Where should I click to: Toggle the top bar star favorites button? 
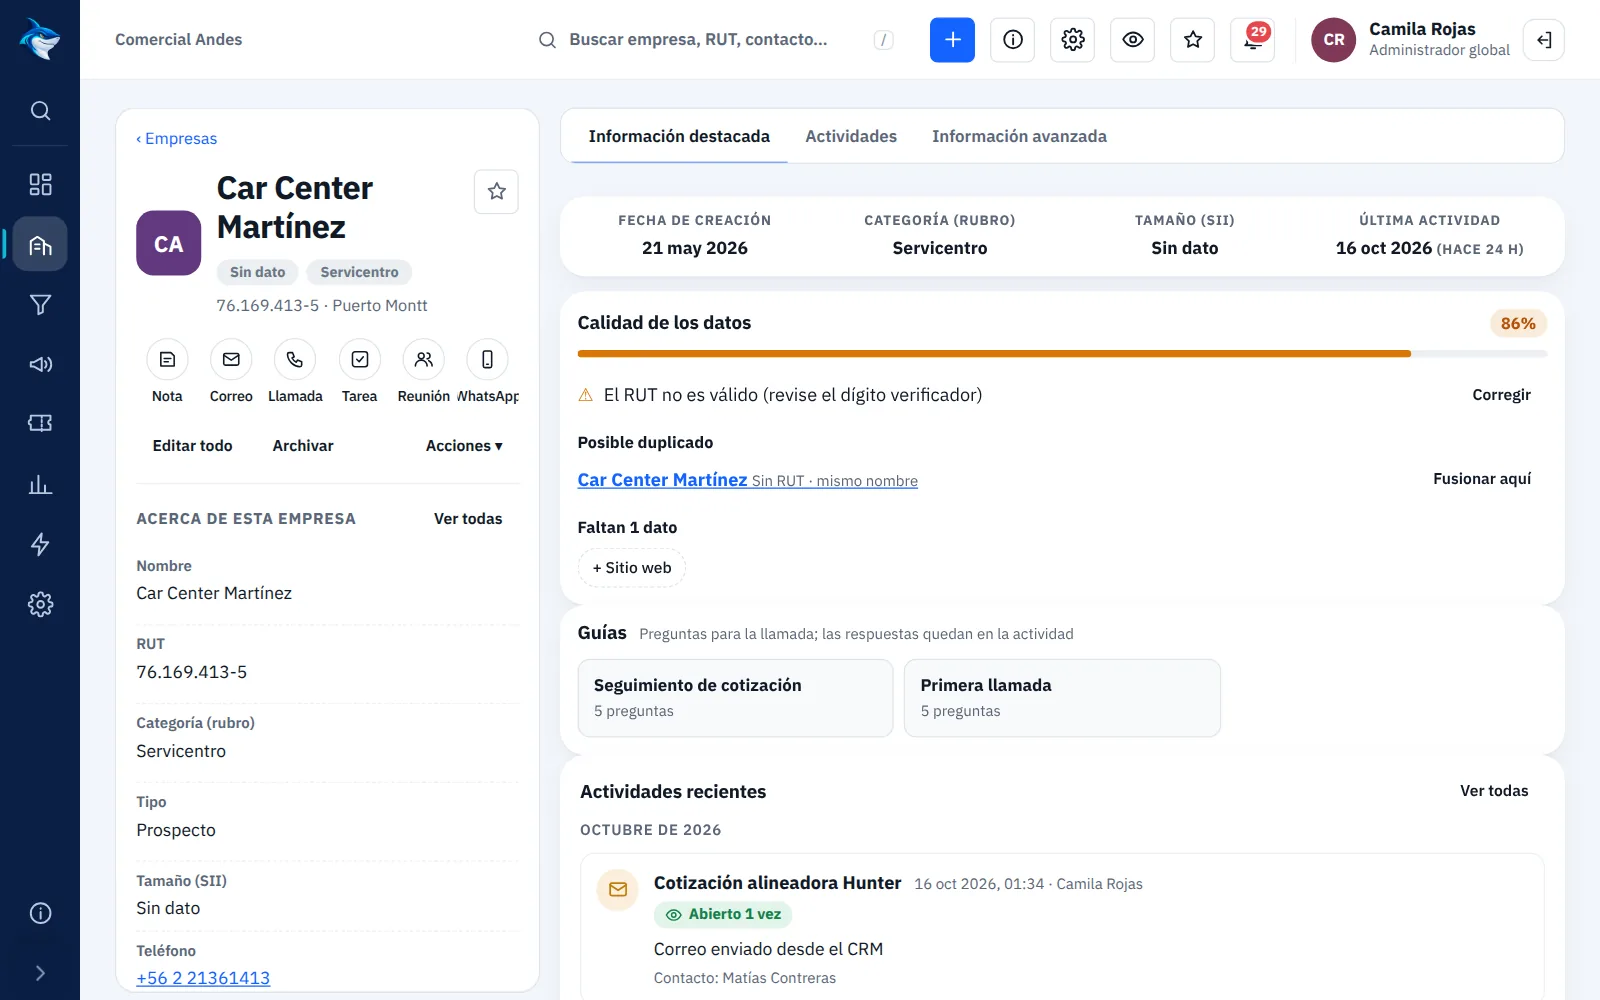pos(1192,40)
